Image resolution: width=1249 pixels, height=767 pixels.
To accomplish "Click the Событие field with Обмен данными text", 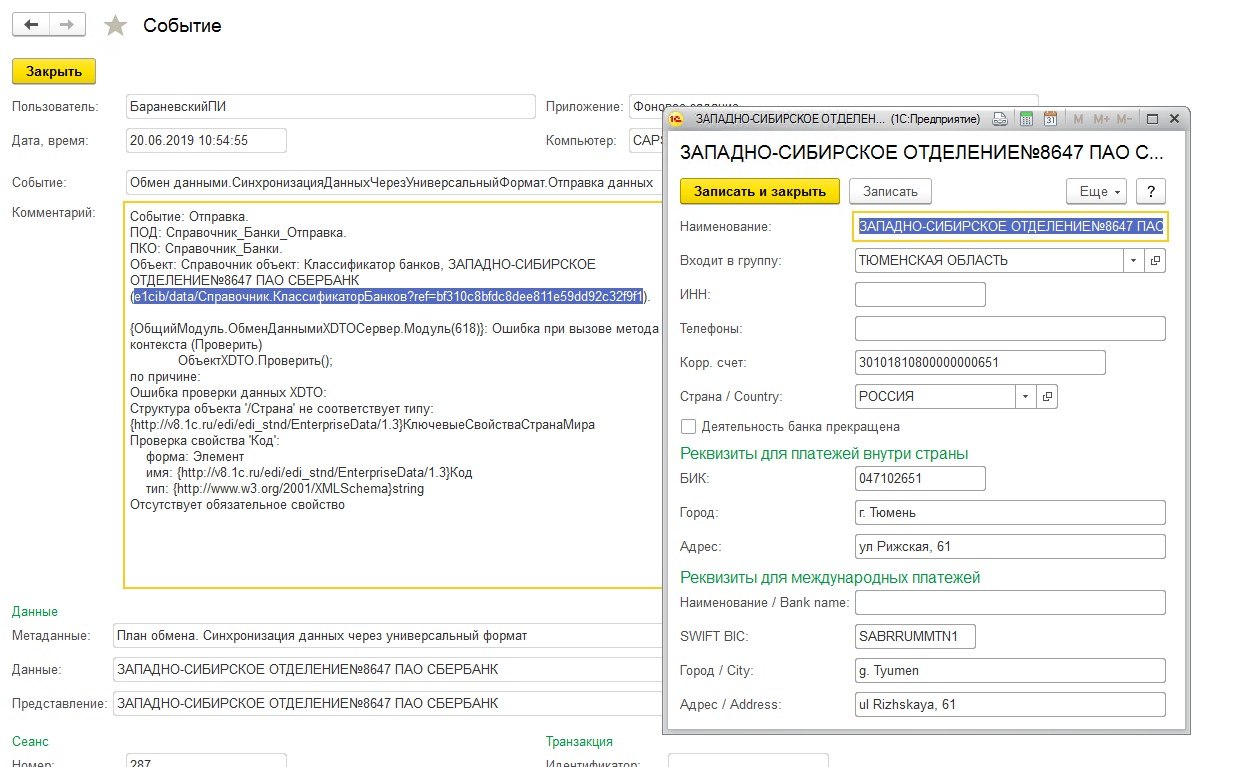I will (395, 182).
